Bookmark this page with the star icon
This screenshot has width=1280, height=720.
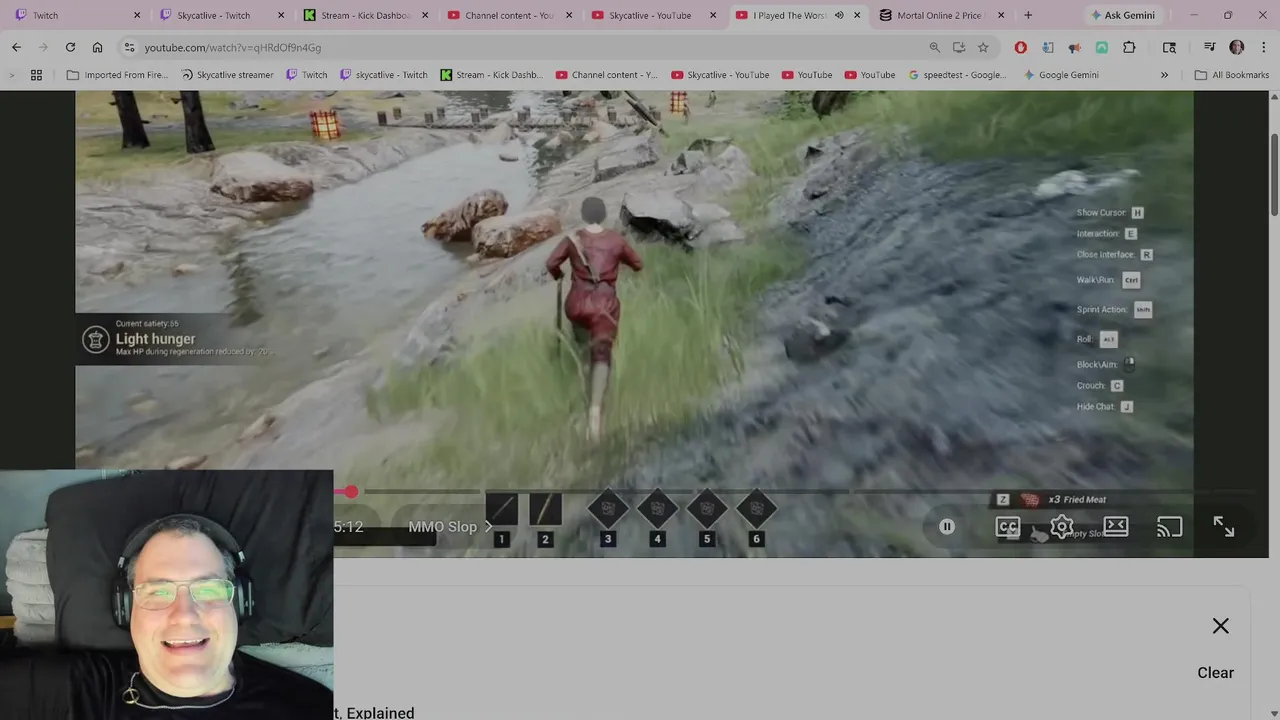tap(983, 47)
